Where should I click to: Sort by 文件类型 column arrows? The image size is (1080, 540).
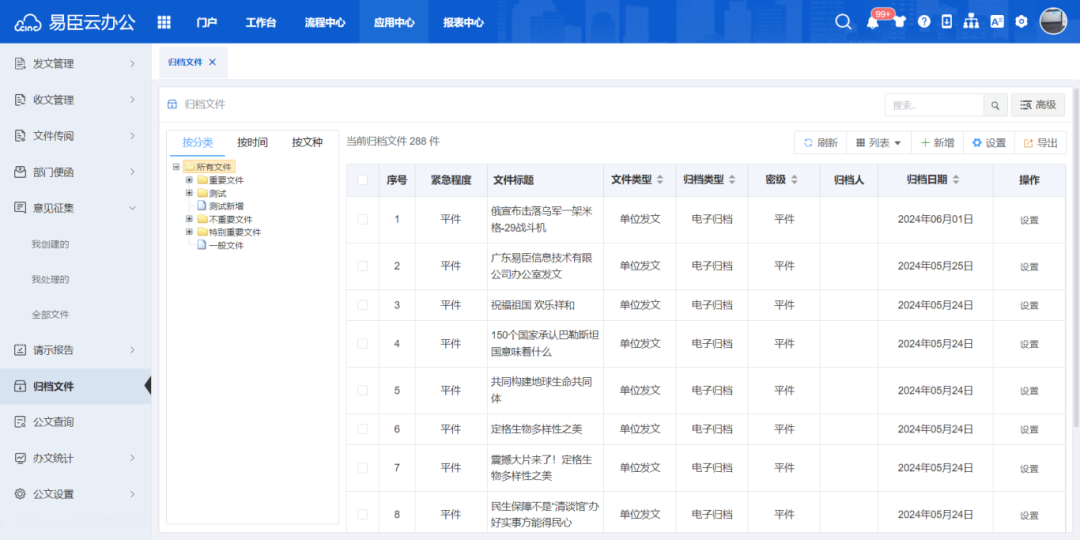(x=660, y=180)
